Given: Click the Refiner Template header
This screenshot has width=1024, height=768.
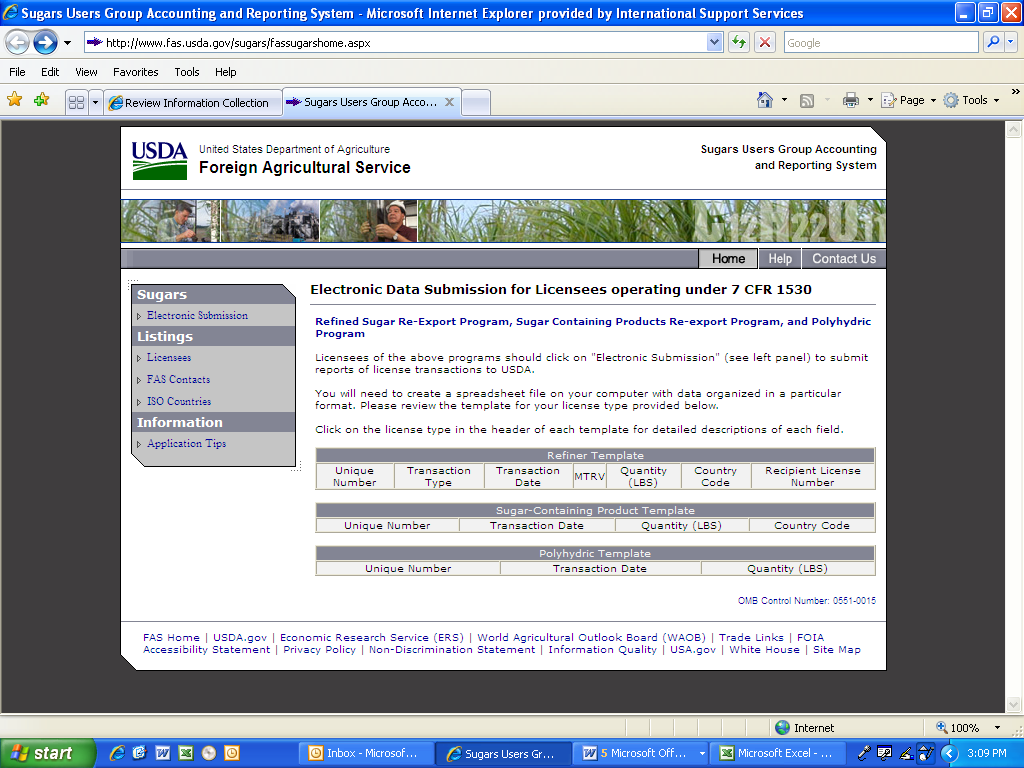Looking at the screenshot, I should tap(595, 455).
